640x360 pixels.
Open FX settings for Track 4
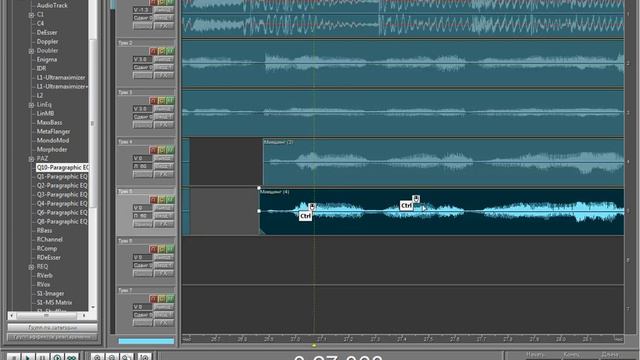[x=164, y=174]
